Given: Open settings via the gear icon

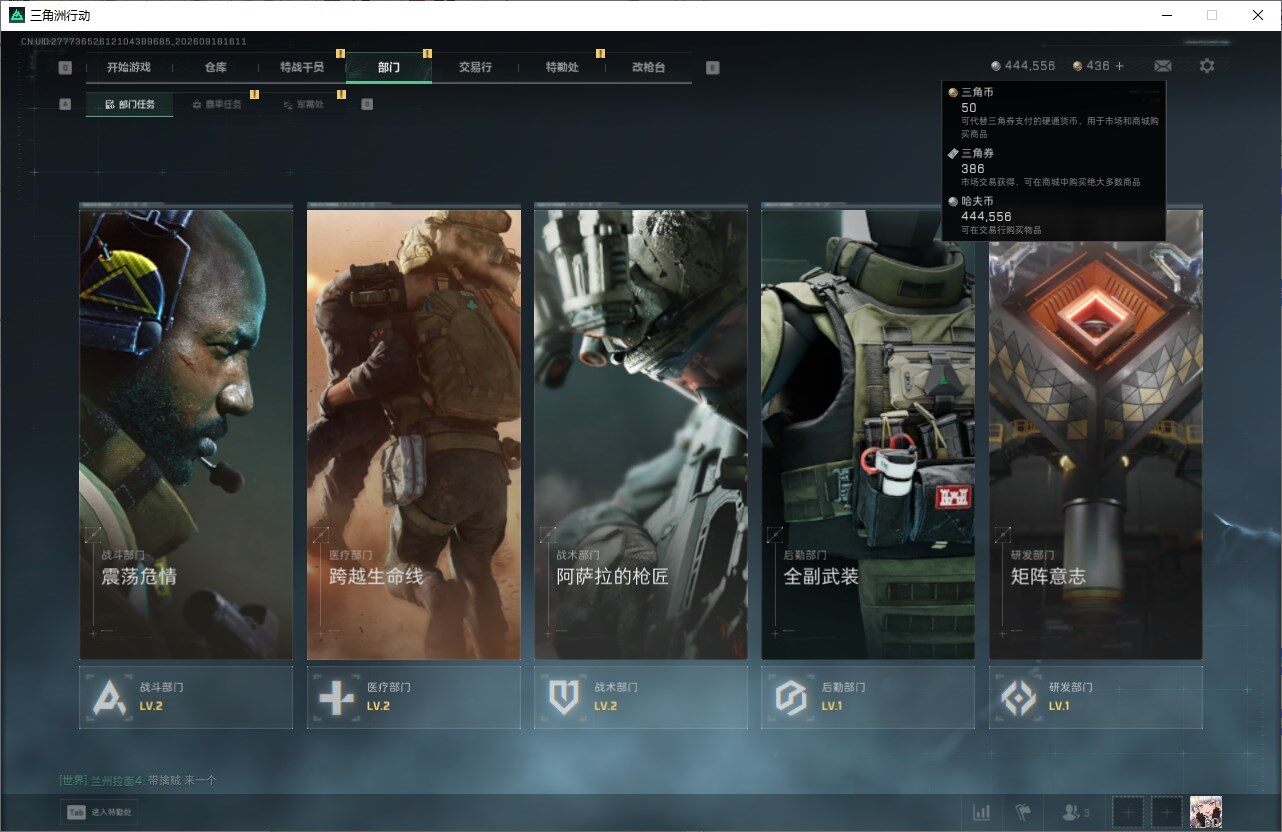Looking at the screenshot, I should click(x=1207, y=66).
